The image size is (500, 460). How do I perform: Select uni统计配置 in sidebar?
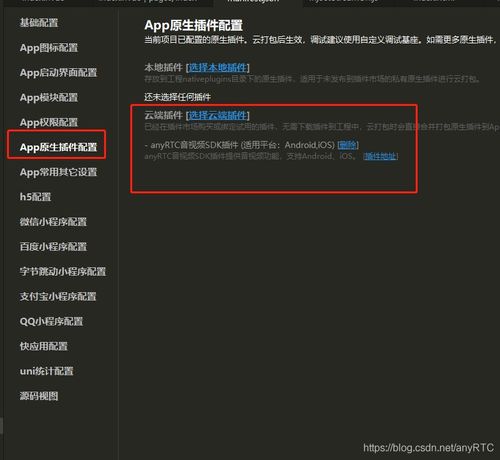pos(47,371)
